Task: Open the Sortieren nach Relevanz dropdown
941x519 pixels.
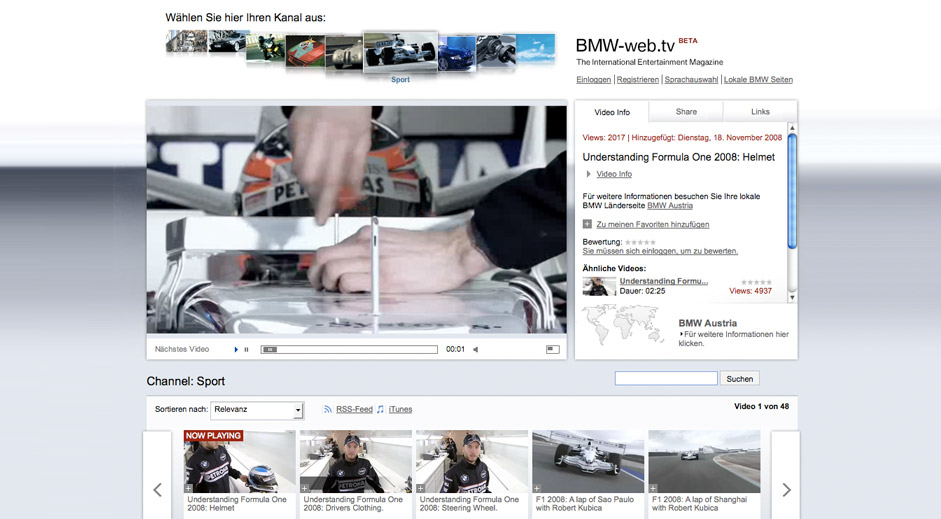Action: coord(257,410)
